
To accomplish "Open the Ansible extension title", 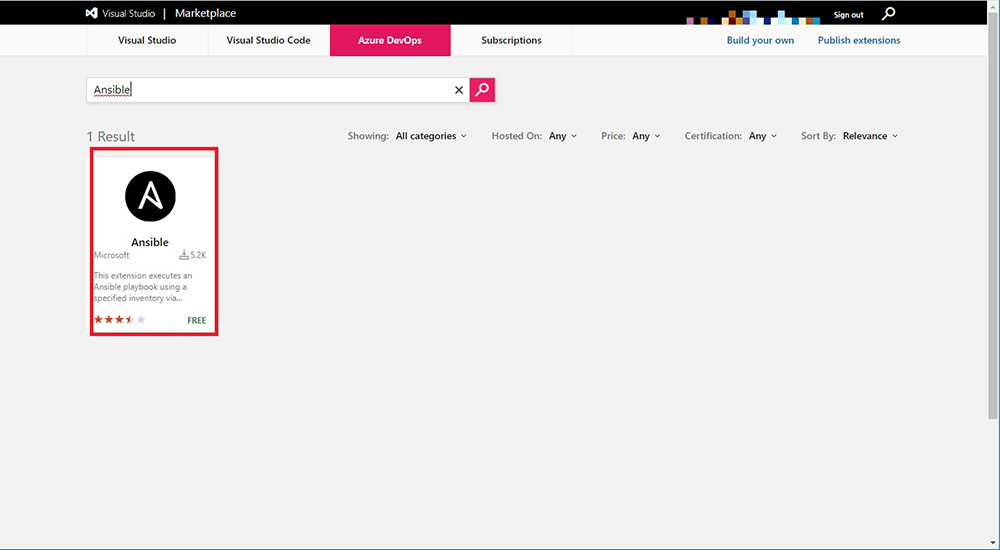I will point(150,242).
